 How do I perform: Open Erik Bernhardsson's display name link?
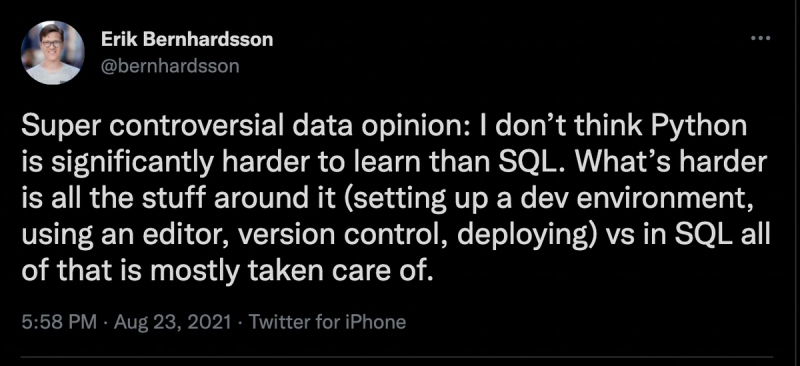point(187,40)
